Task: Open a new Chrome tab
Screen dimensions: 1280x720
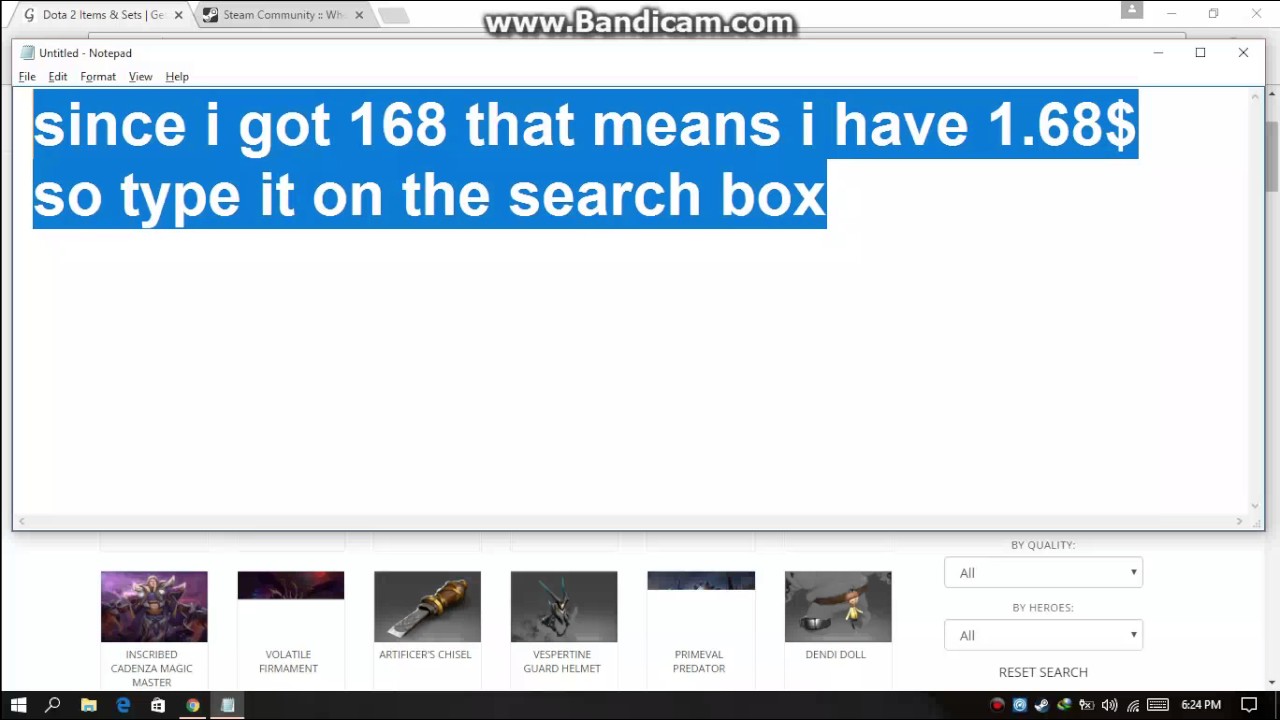Action: (x=393, y=16)
